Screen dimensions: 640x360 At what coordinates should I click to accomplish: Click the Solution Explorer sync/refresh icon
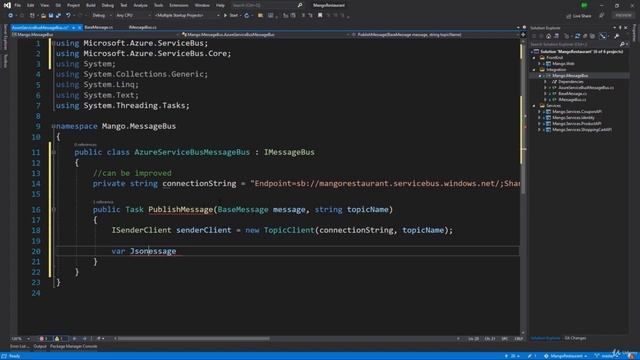[x=577, y=36]
